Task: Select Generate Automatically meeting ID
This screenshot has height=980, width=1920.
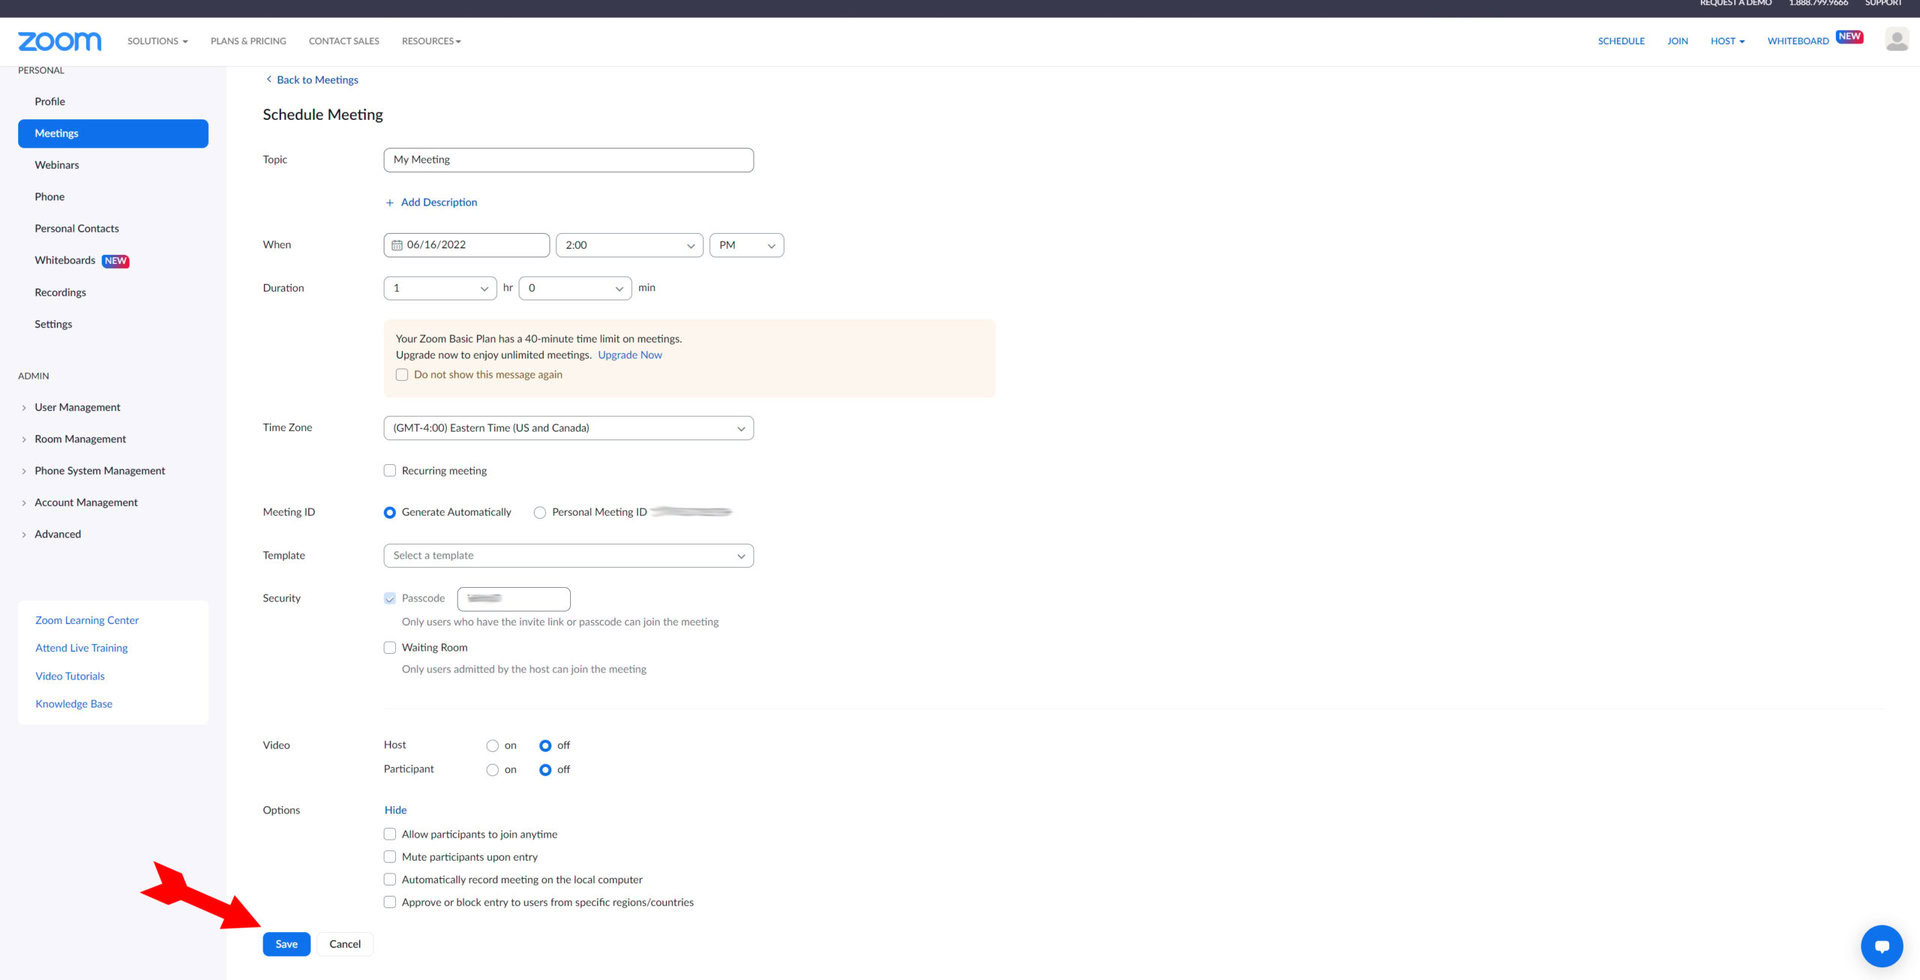Action: [390, 513]
